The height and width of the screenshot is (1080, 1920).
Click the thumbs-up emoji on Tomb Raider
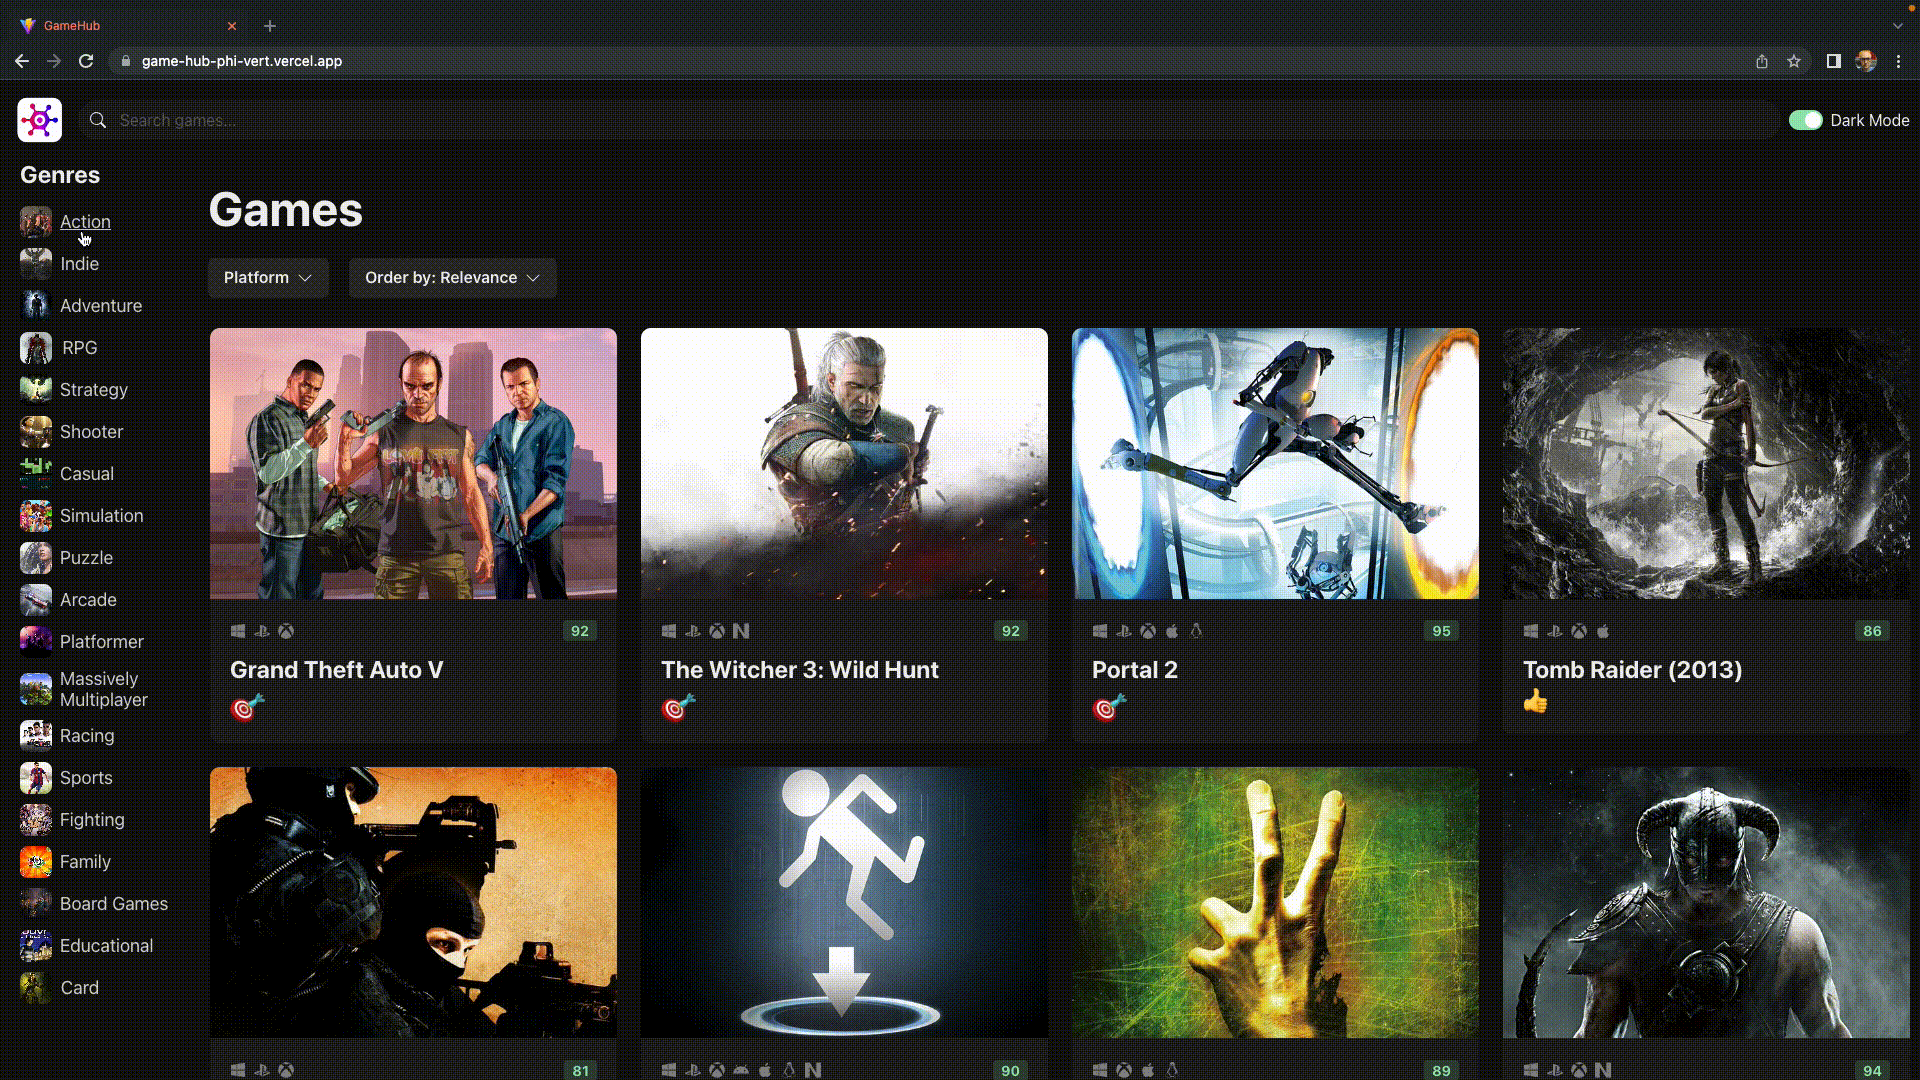pyautogui.click(x=1536, y=702)
